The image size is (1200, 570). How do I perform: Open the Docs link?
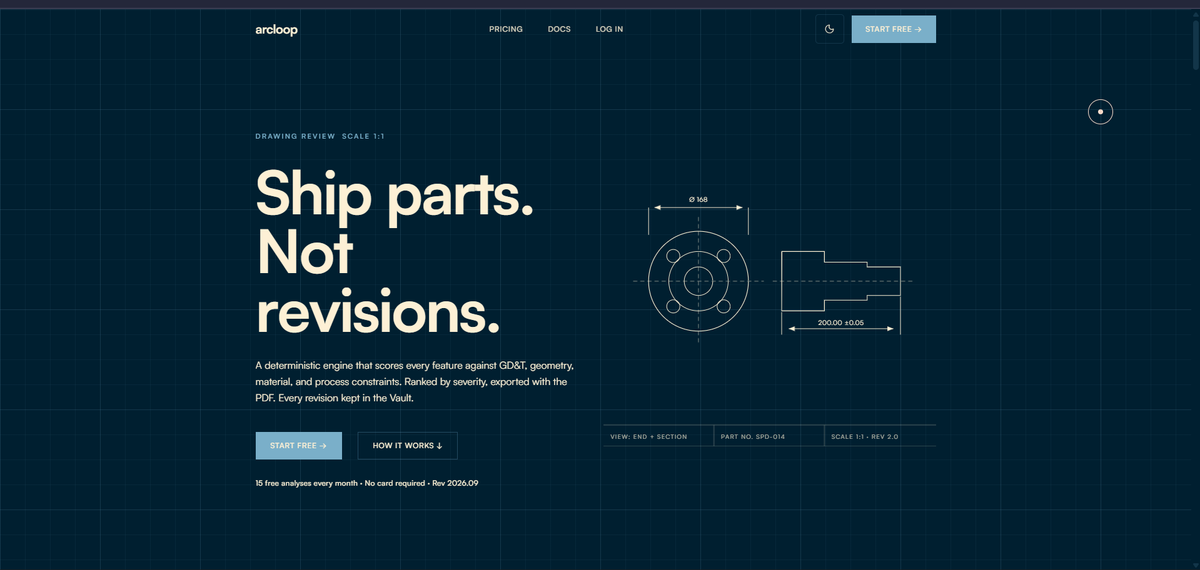(x=559, y=29)
